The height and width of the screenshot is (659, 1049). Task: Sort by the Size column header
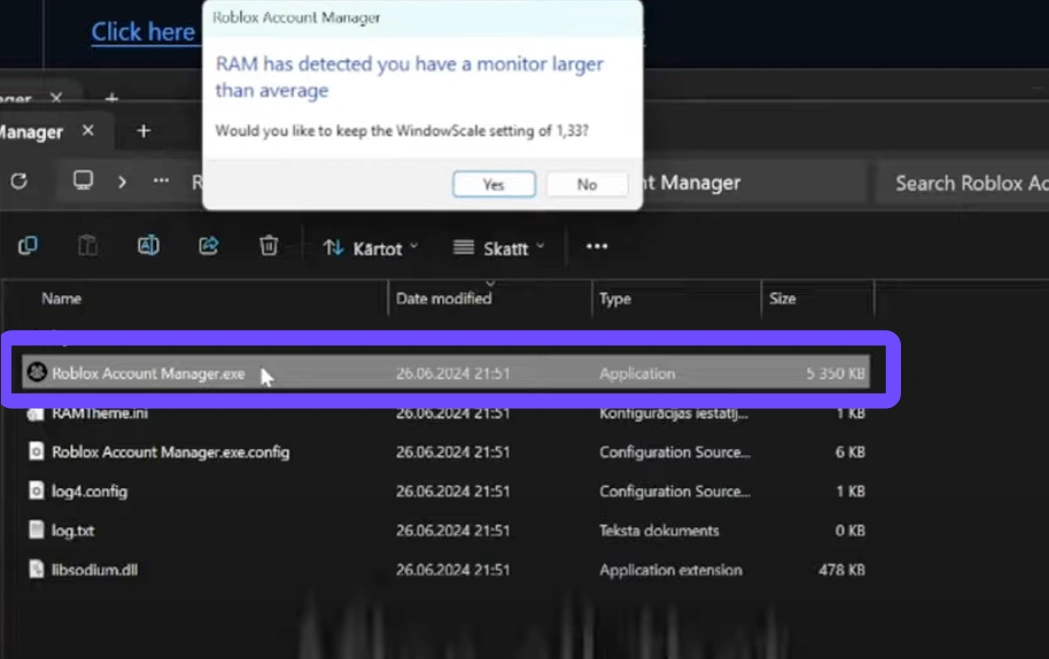(x=782, y=298)
